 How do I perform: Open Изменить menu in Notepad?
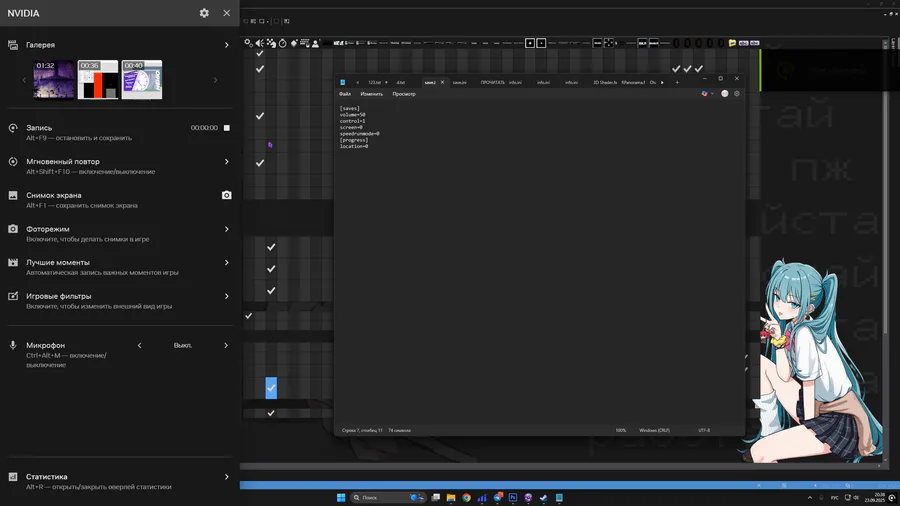[371, 94]
